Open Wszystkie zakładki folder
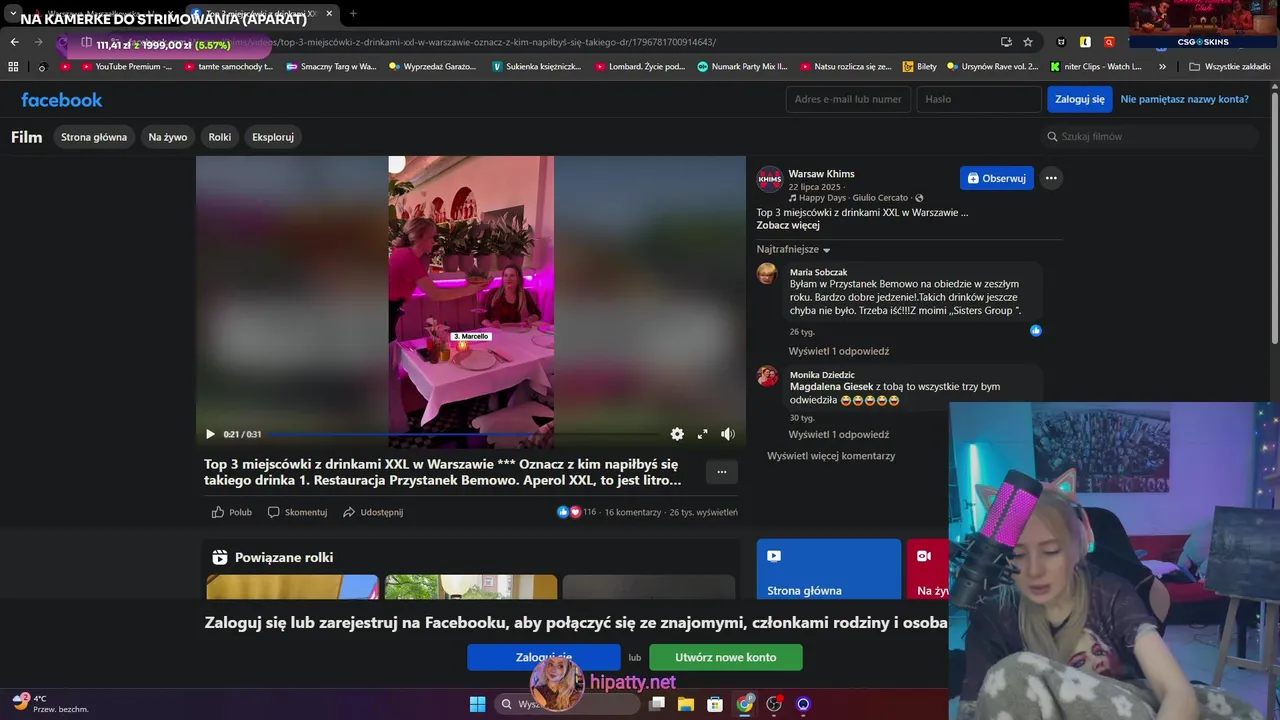The height and width of the screenshot is (720, 1280). 1229,67
